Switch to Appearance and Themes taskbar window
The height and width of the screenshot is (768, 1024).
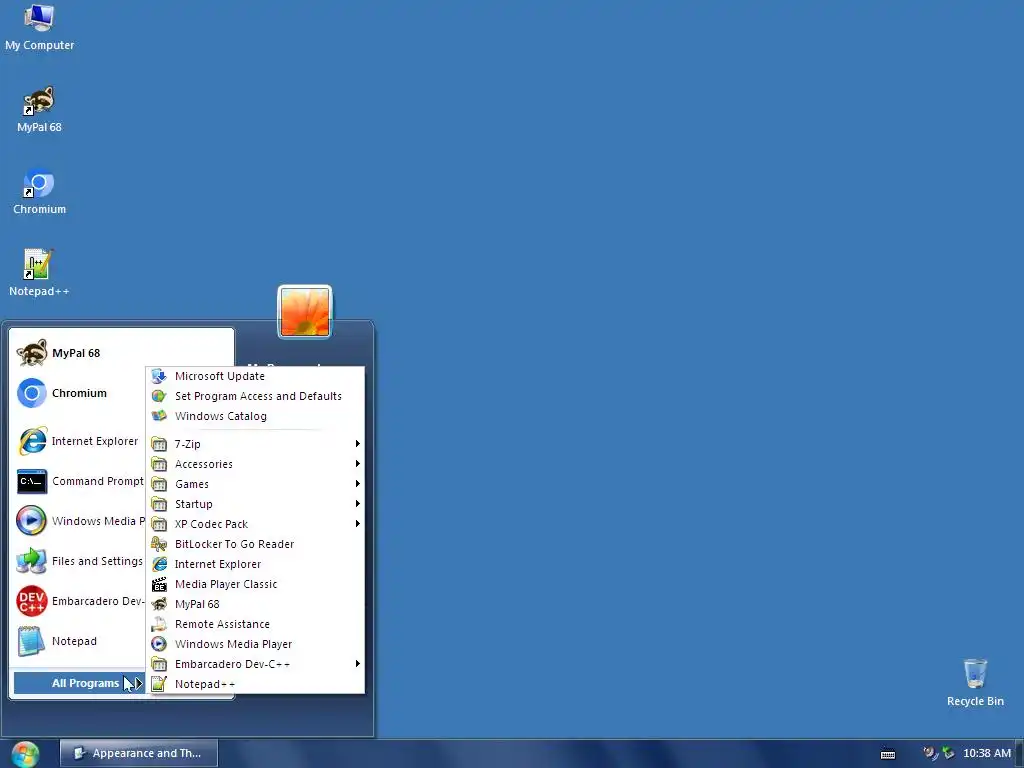[x=138, y=753]
